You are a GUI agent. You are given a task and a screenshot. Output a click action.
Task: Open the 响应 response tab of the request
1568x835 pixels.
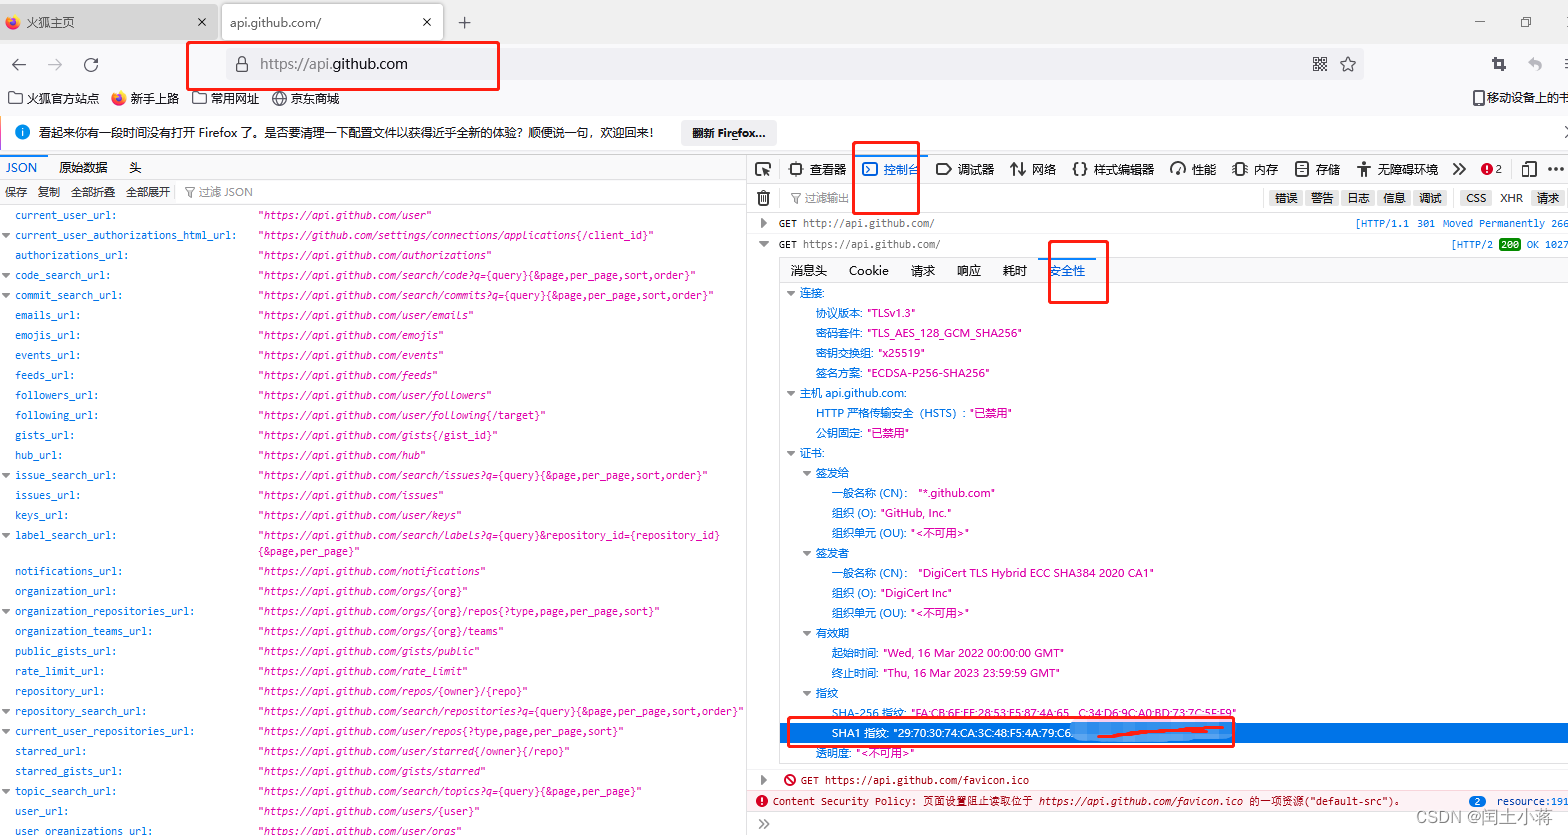click(x=969, y=271)
